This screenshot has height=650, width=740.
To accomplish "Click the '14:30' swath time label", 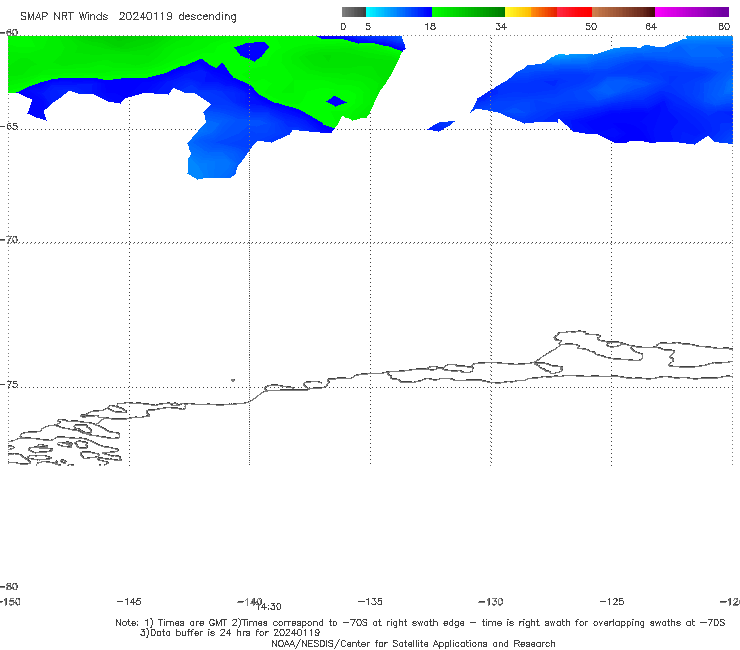I will [x=269, y=607].
